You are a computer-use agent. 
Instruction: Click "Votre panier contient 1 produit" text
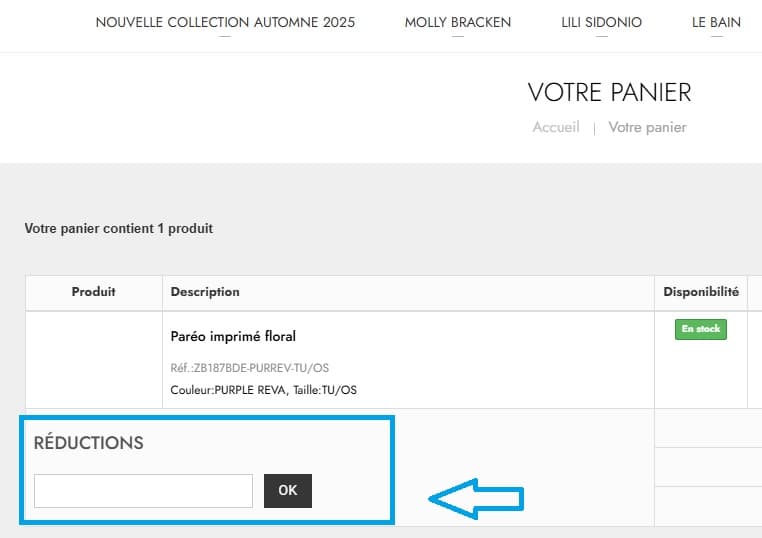point(119,229)
